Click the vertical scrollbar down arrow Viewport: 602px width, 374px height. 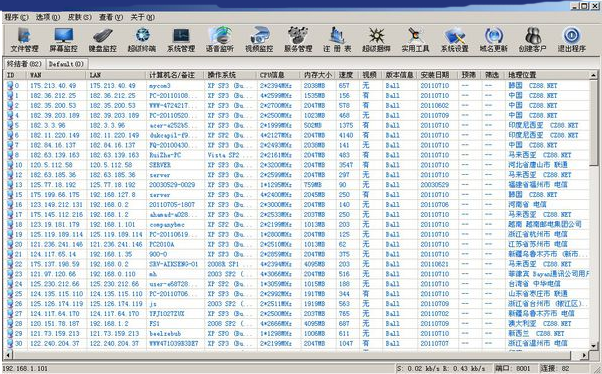tap(594, 346)
